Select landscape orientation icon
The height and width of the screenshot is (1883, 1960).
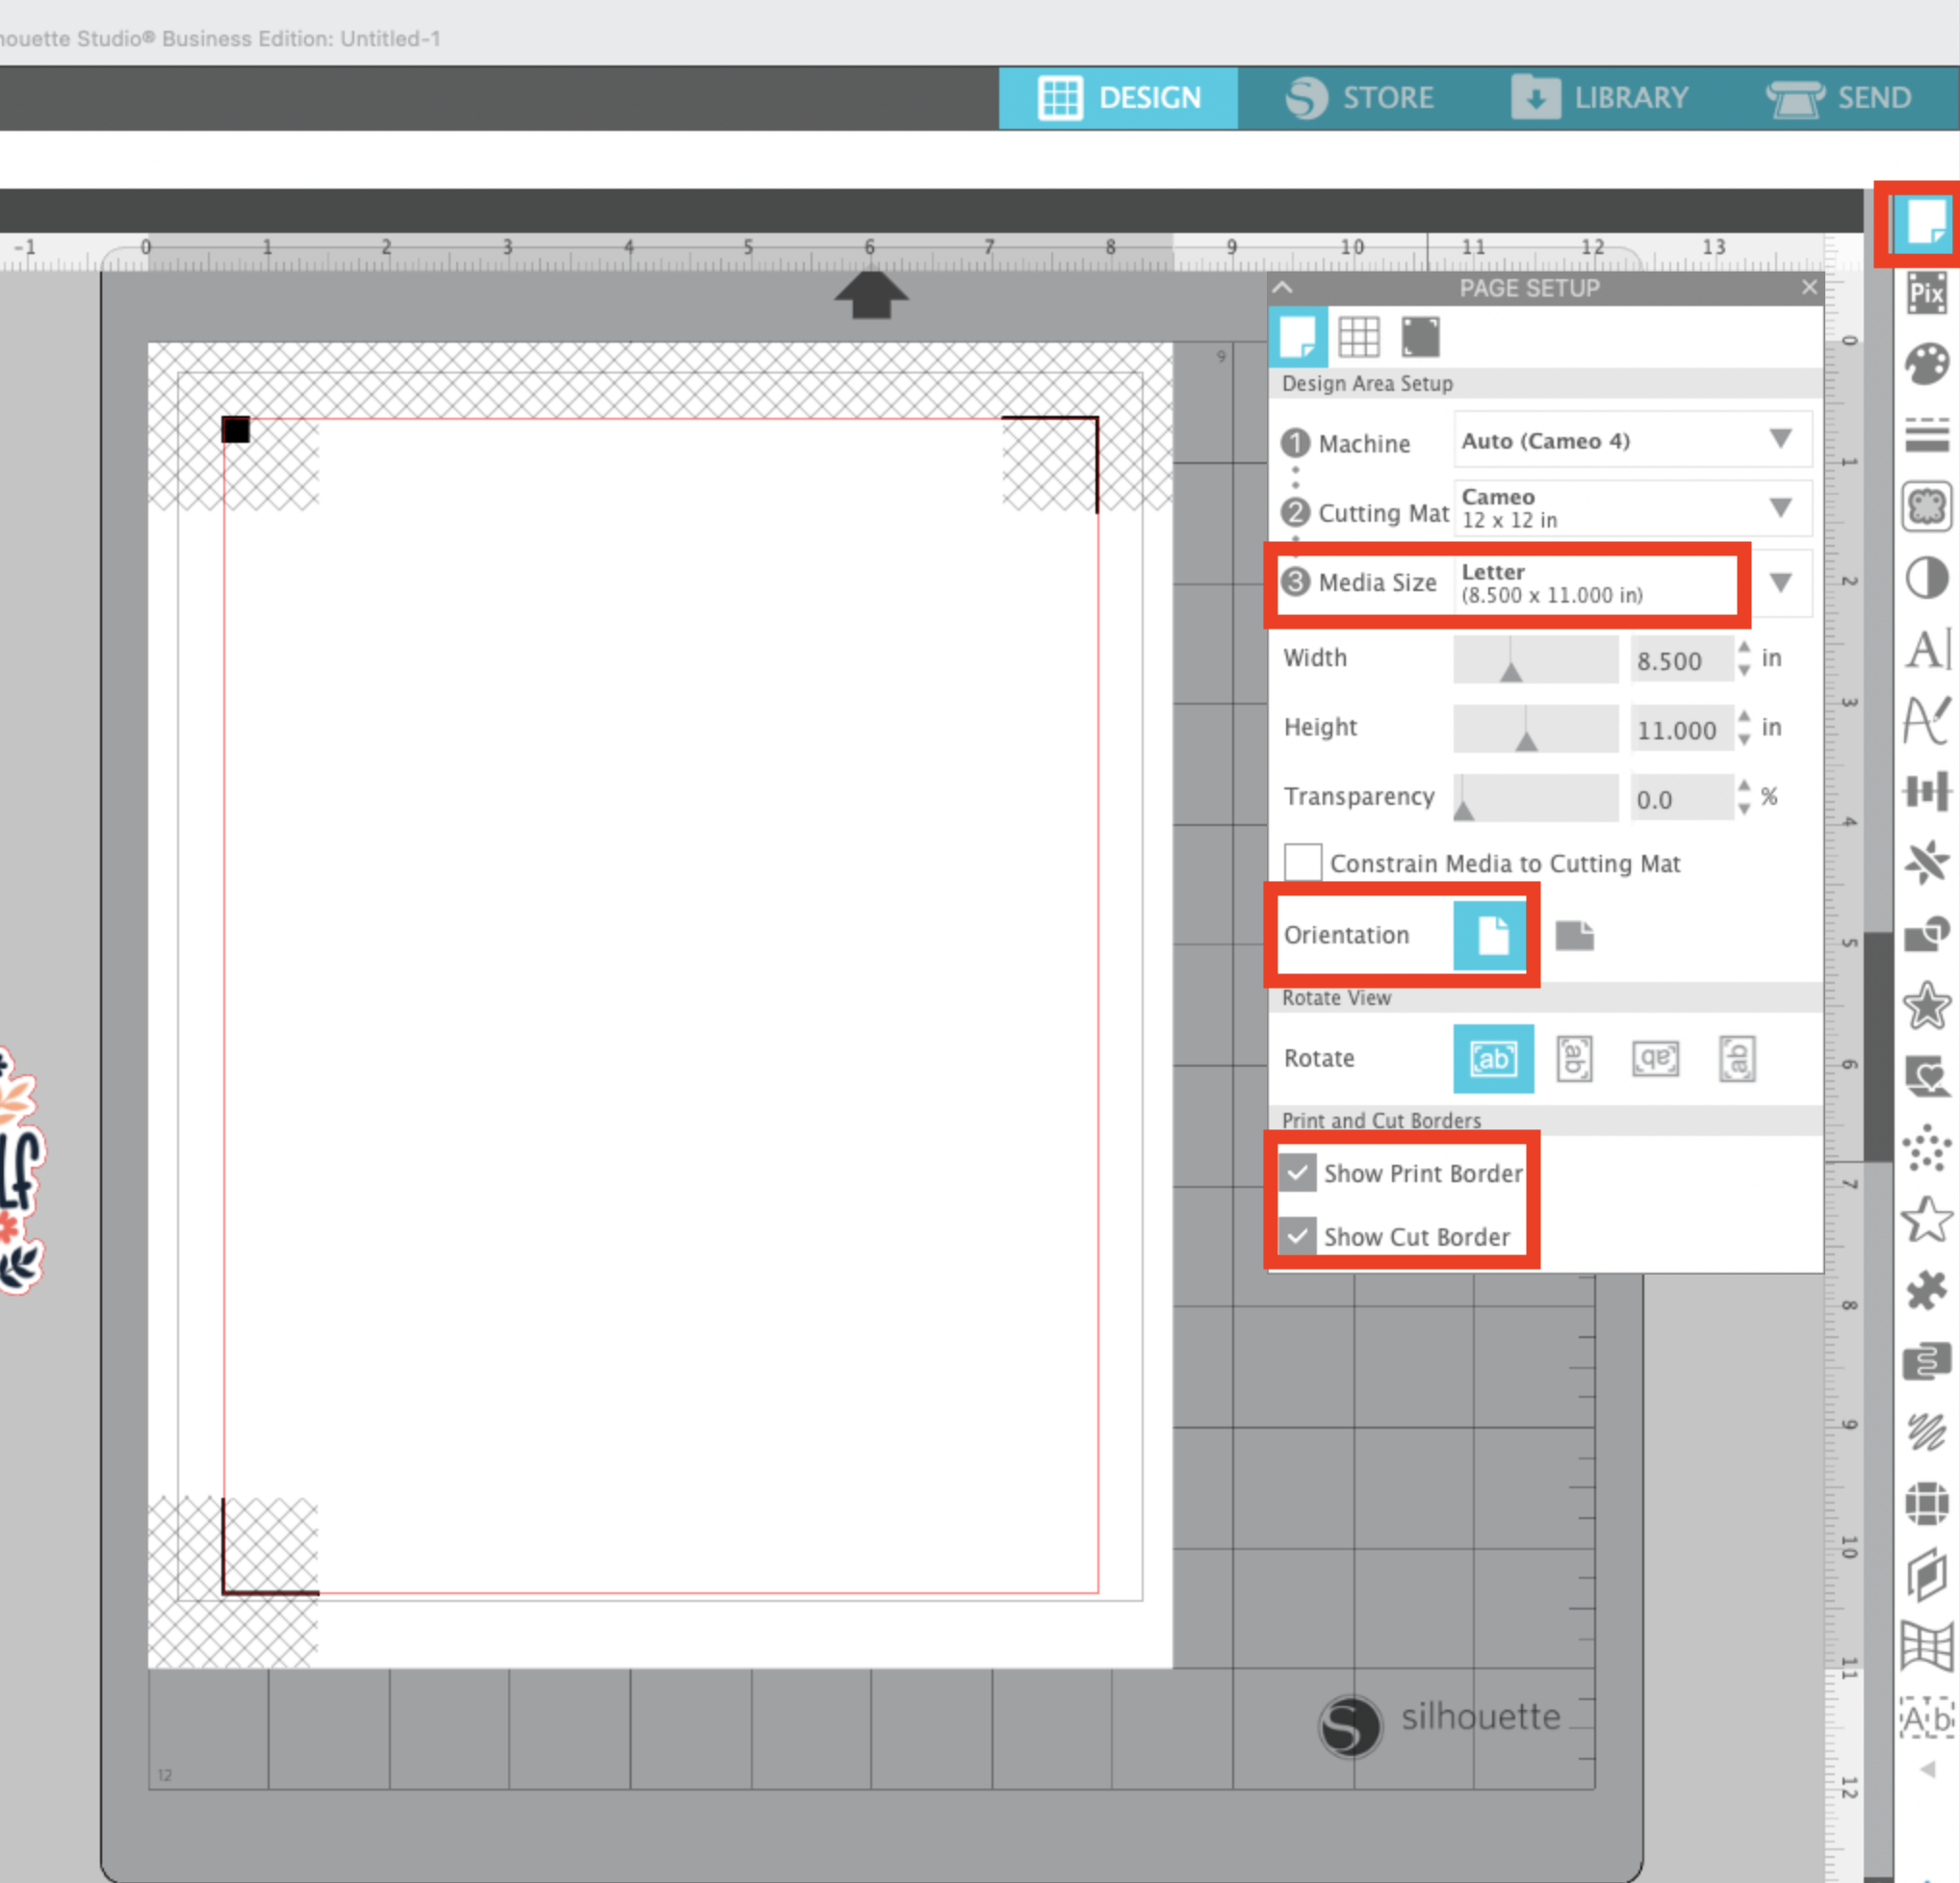1574,936
